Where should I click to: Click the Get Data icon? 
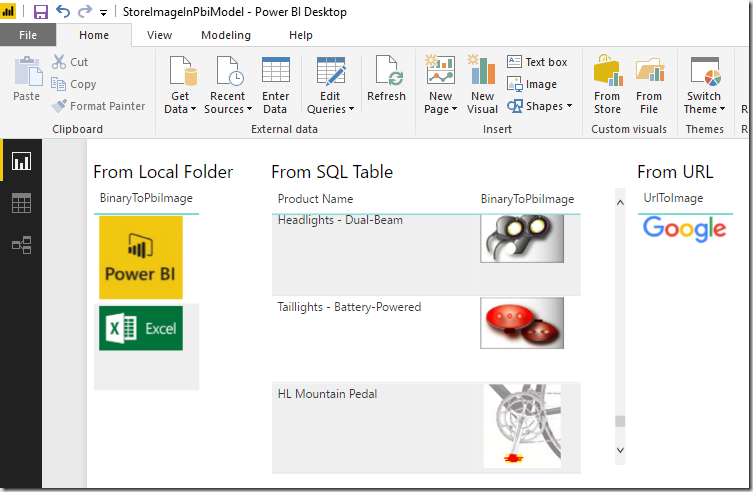coord(183,71)
